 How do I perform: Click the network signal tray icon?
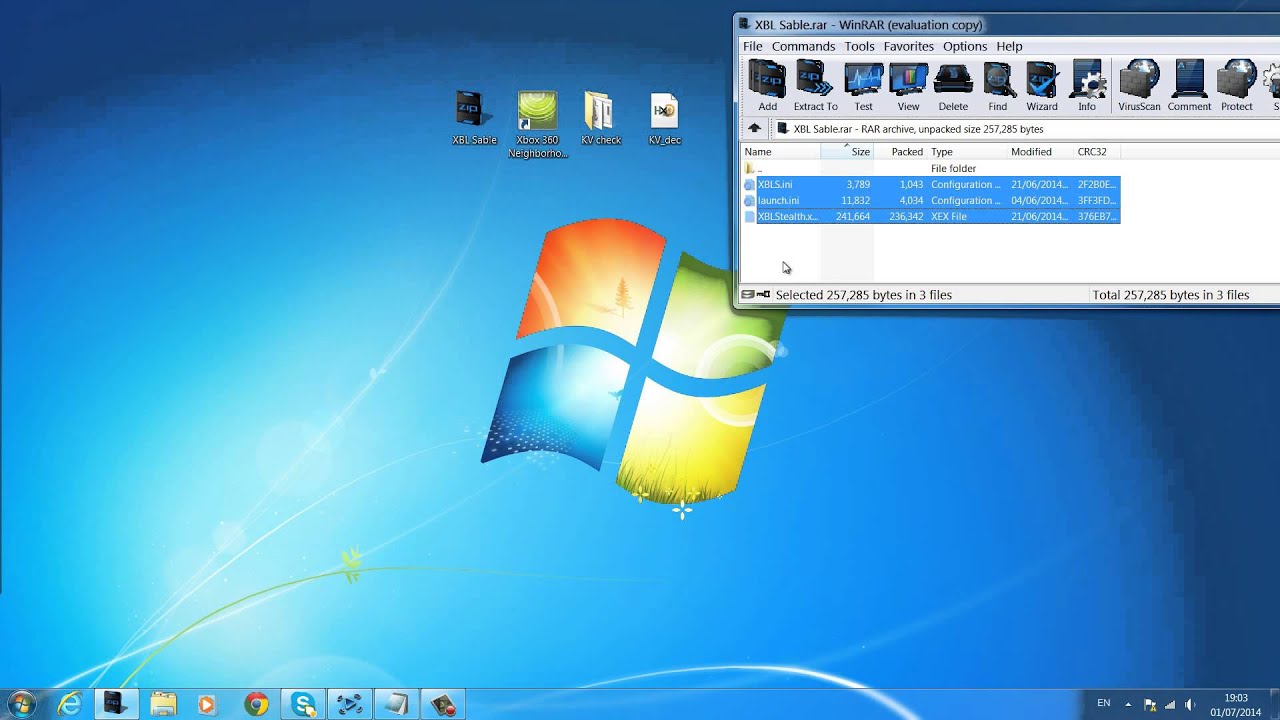pos(1170,704)
